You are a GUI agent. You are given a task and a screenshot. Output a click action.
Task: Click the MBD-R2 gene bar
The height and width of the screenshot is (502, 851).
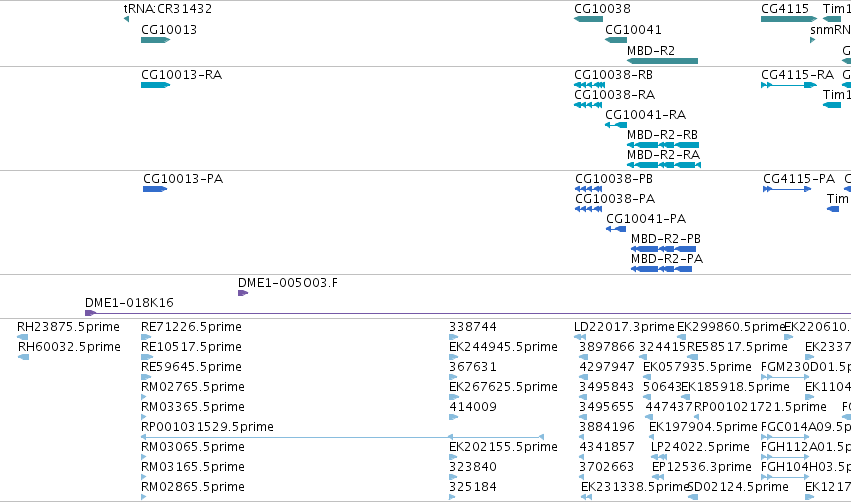662,61
